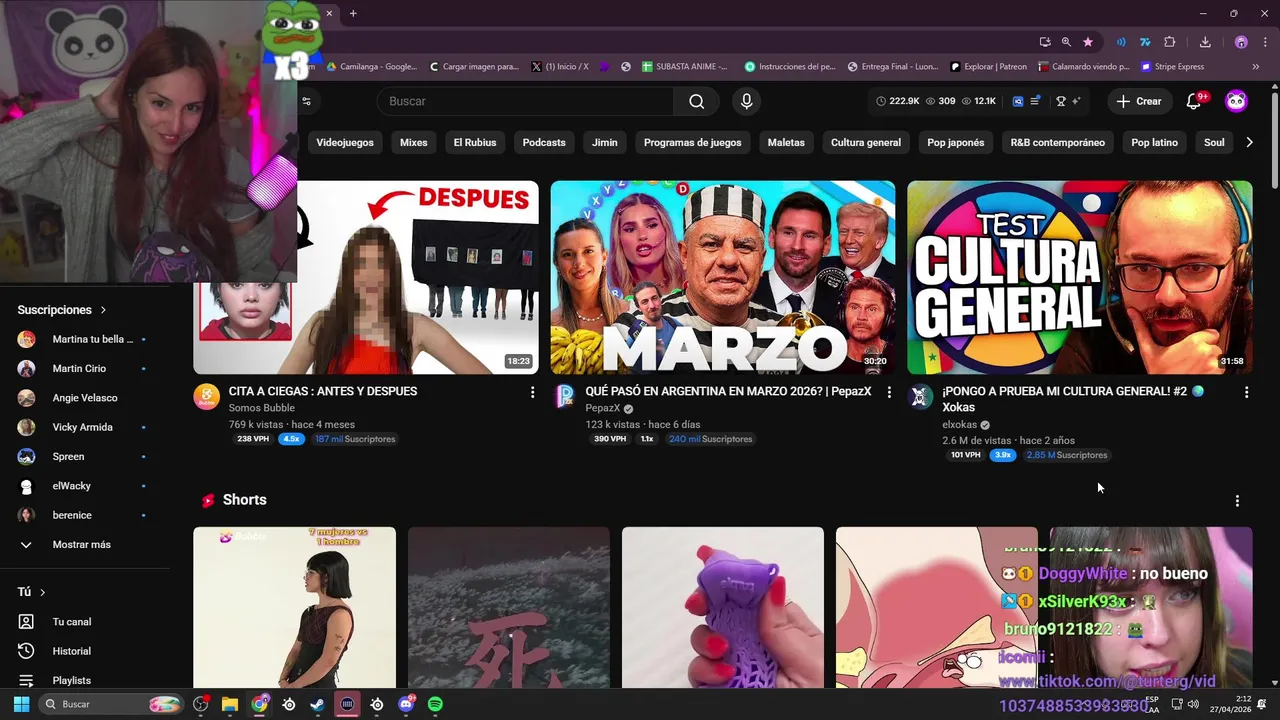The image size is (1280, 720).
Task: Bookmark this page with star icon
Action: pos(1088,42)
